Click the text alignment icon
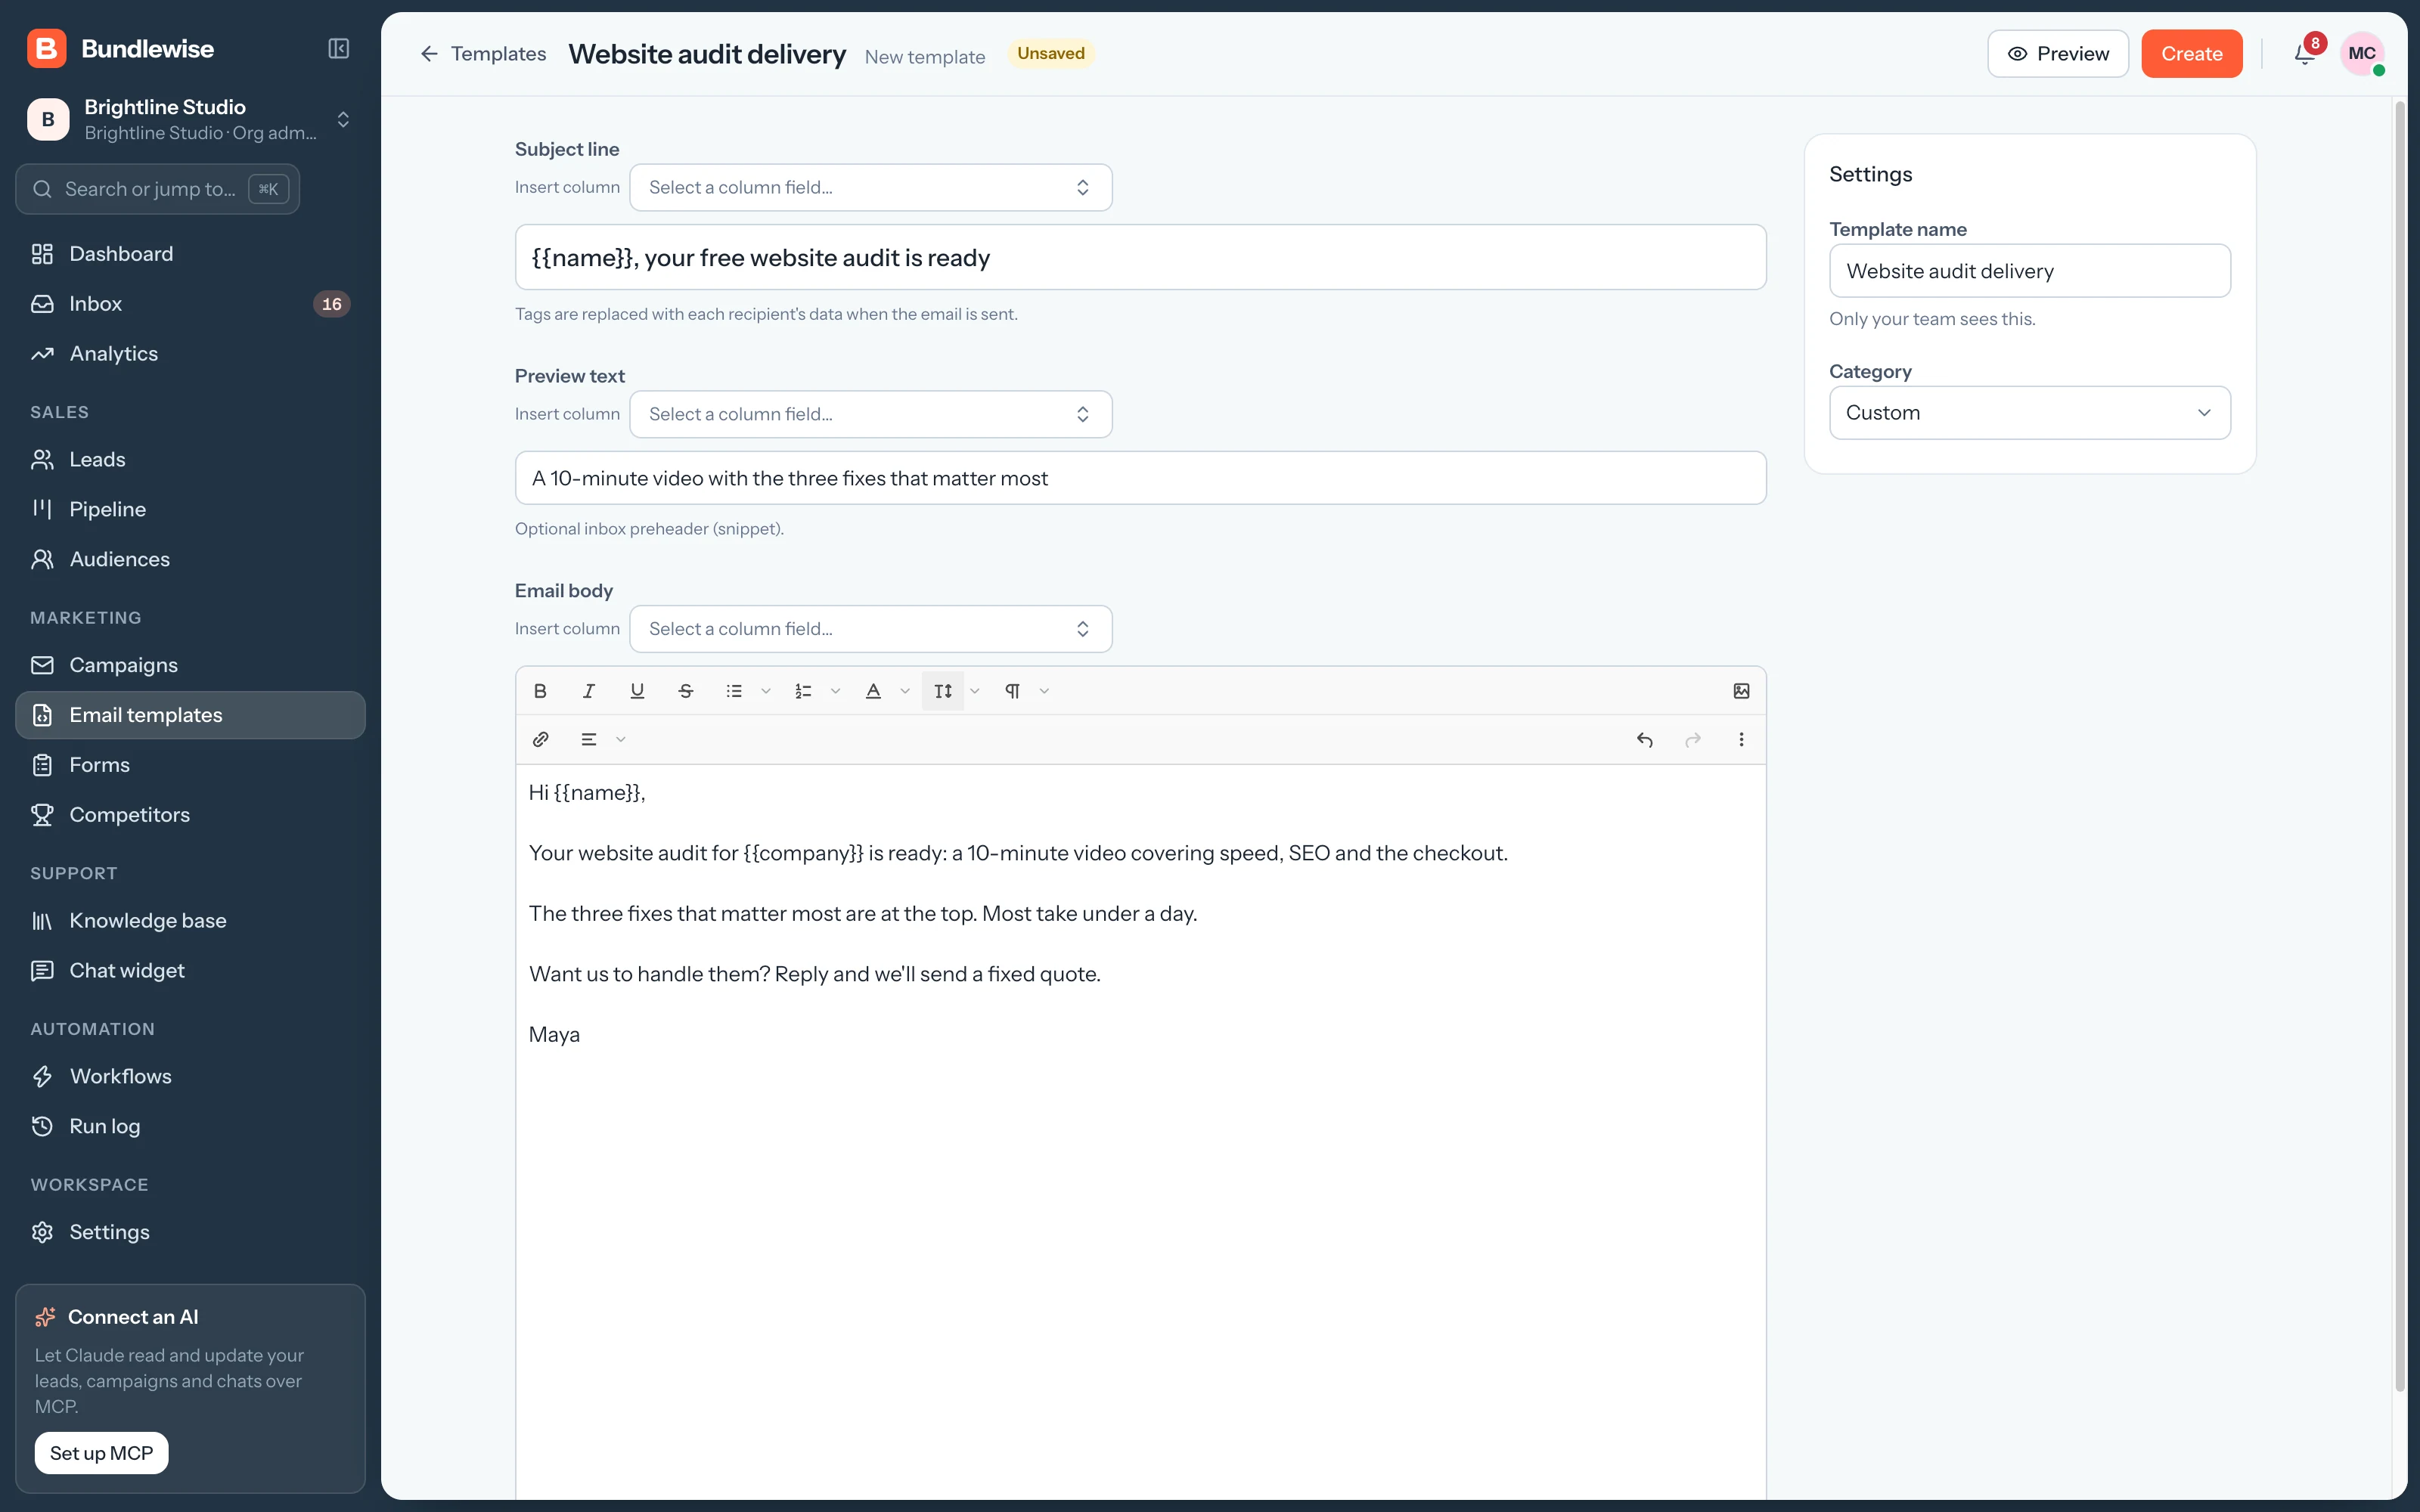2420x1512 pixels. tap(589, 740)
